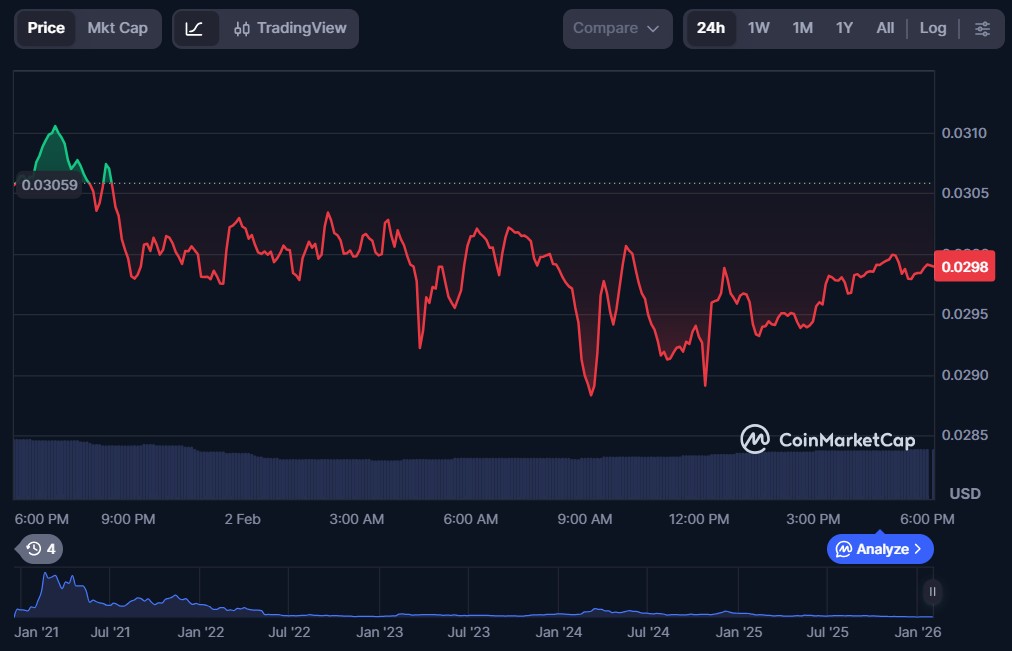Expand the Analyze button chevron

coord(918,549)
